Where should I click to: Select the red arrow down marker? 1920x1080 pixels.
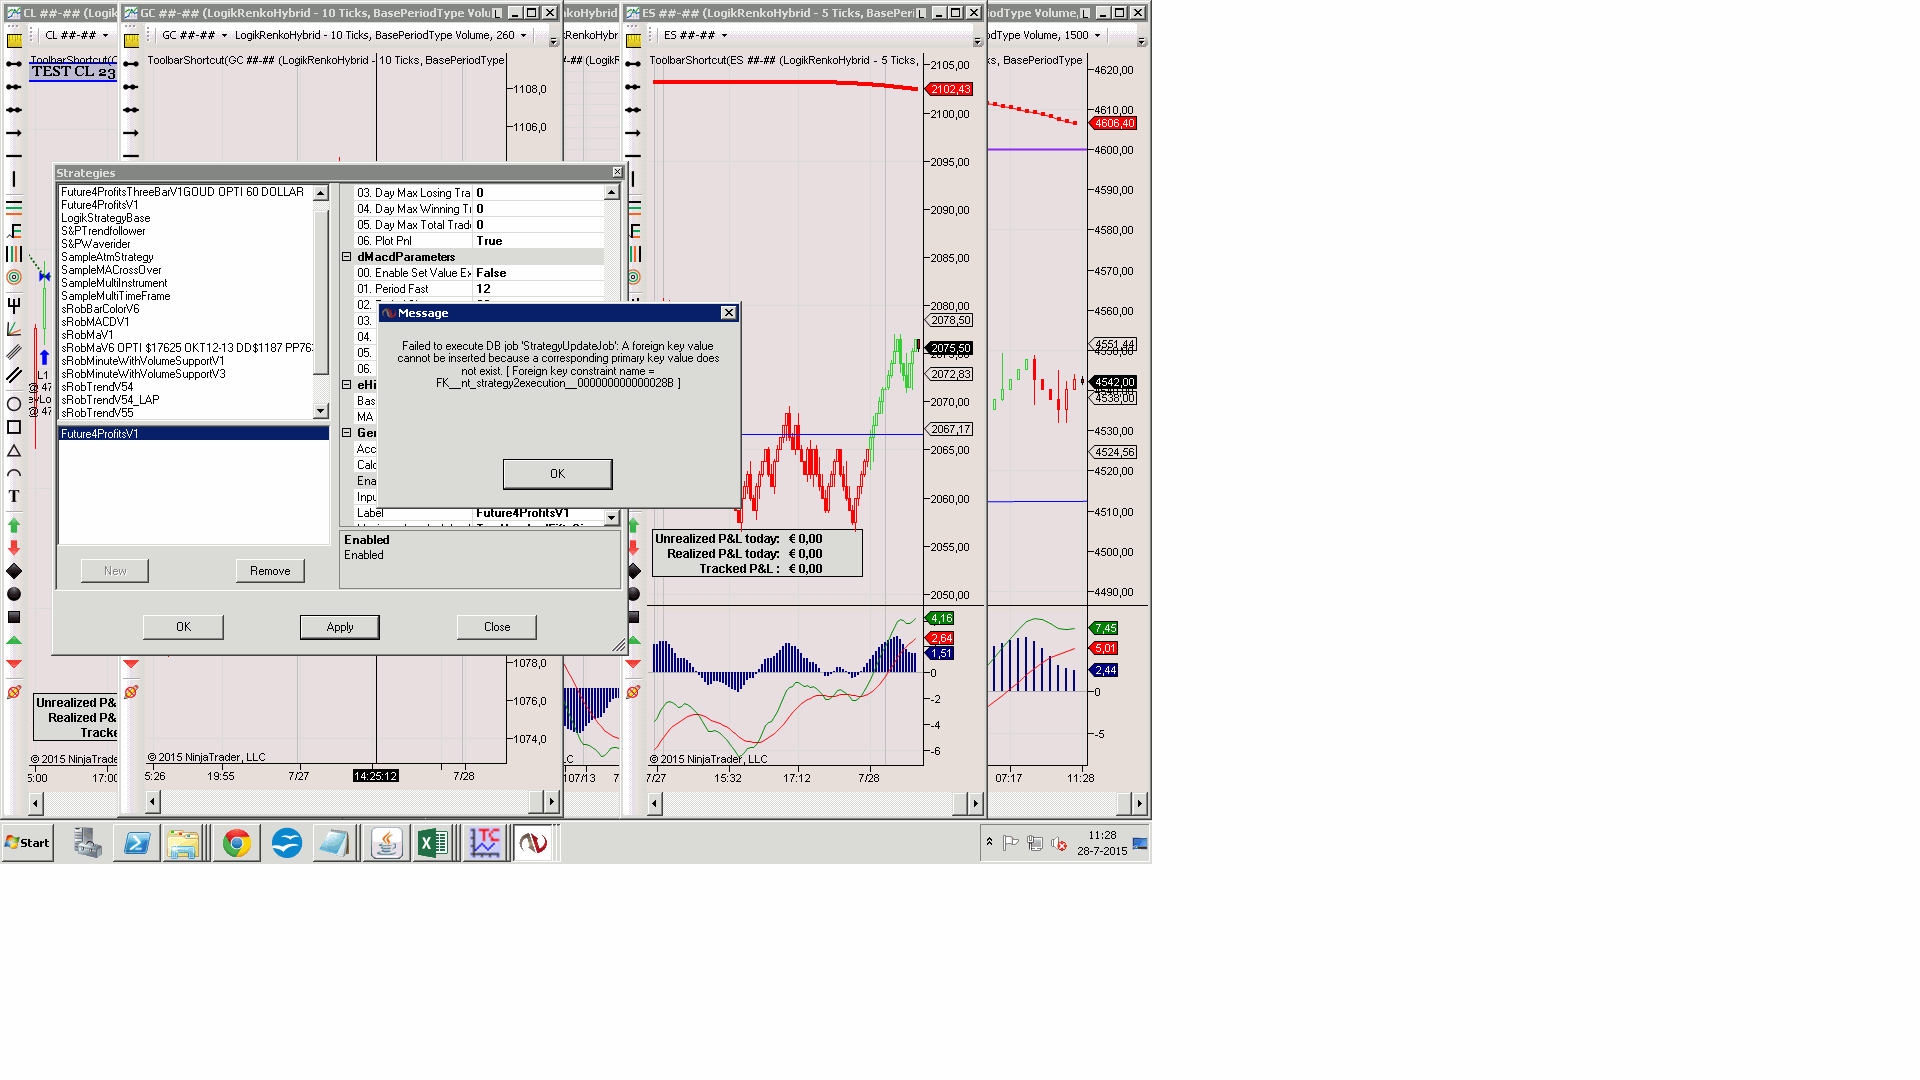pyautogui.click(x=14, y=548)
